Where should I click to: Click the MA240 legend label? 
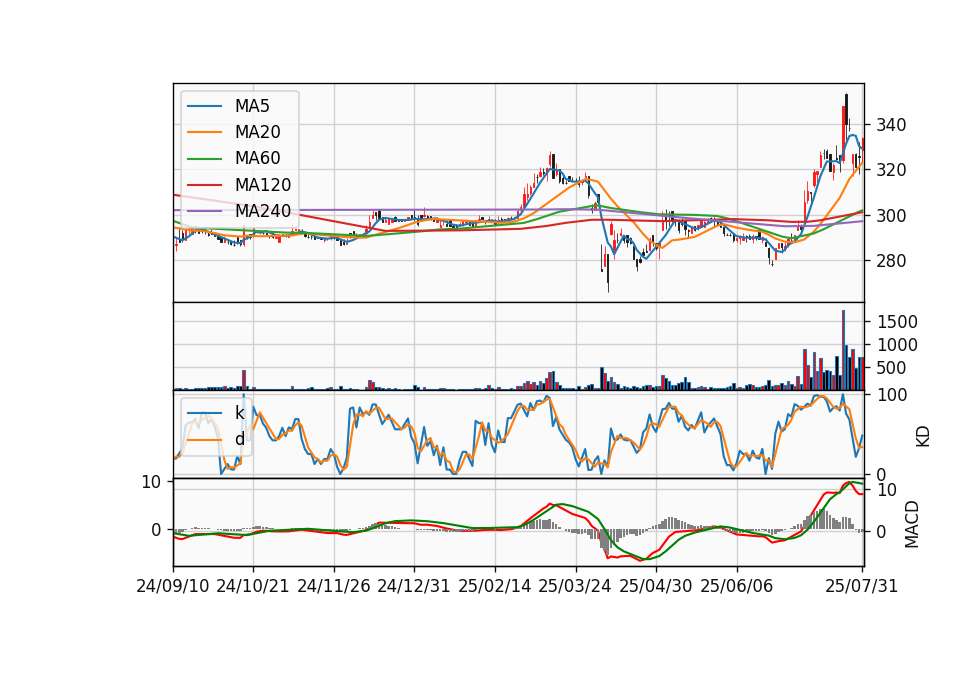tap(263, 211)
